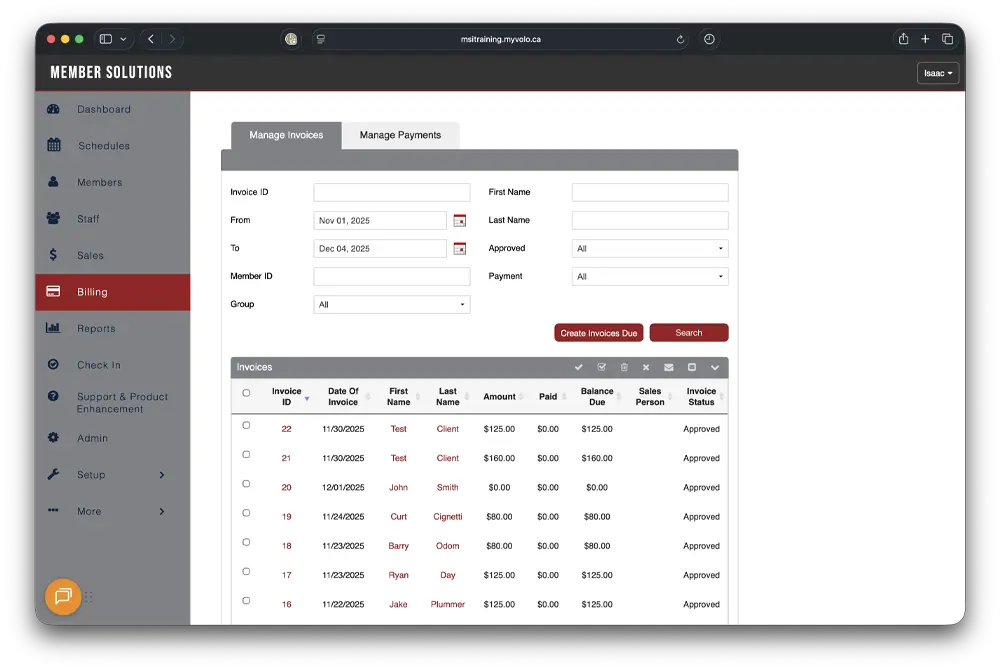Screen dimensions: 1000x670
Task: Click the Create Invoices Due button
Action: (598, 332)
